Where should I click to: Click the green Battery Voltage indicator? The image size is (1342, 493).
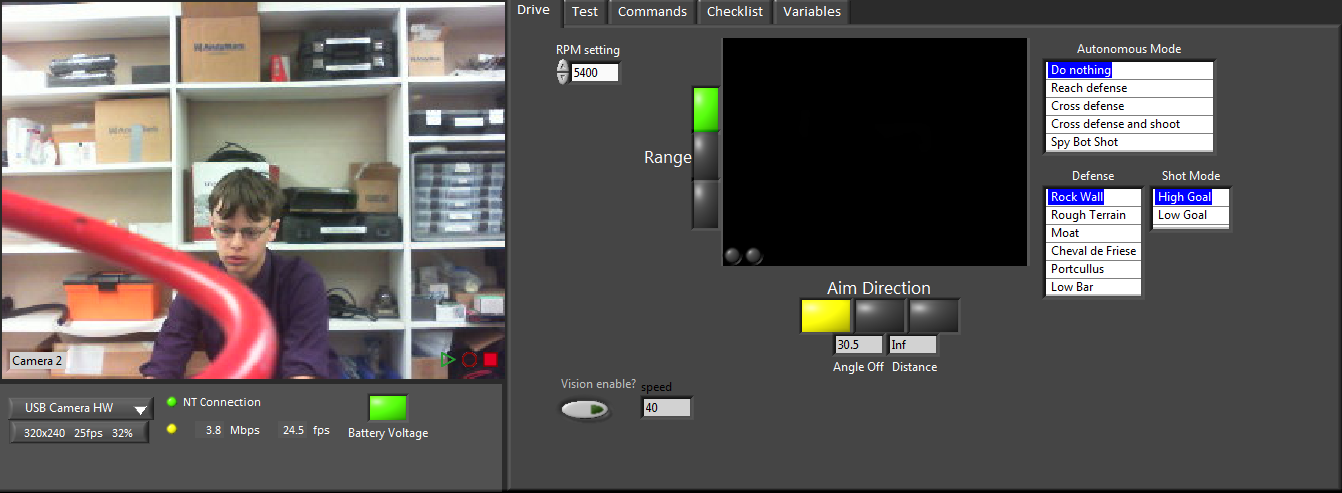point(388,408)
